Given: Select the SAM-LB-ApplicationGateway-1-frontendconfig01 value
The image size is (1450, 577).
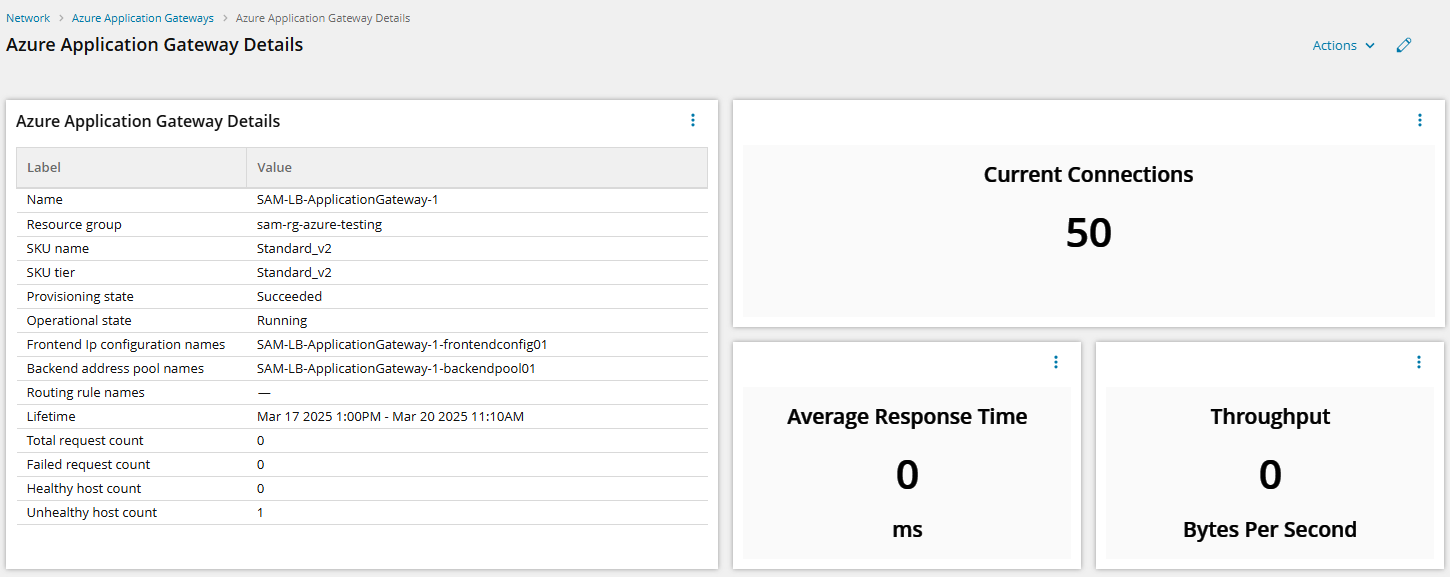Looking at the screenshot, I should click(402, 344).
